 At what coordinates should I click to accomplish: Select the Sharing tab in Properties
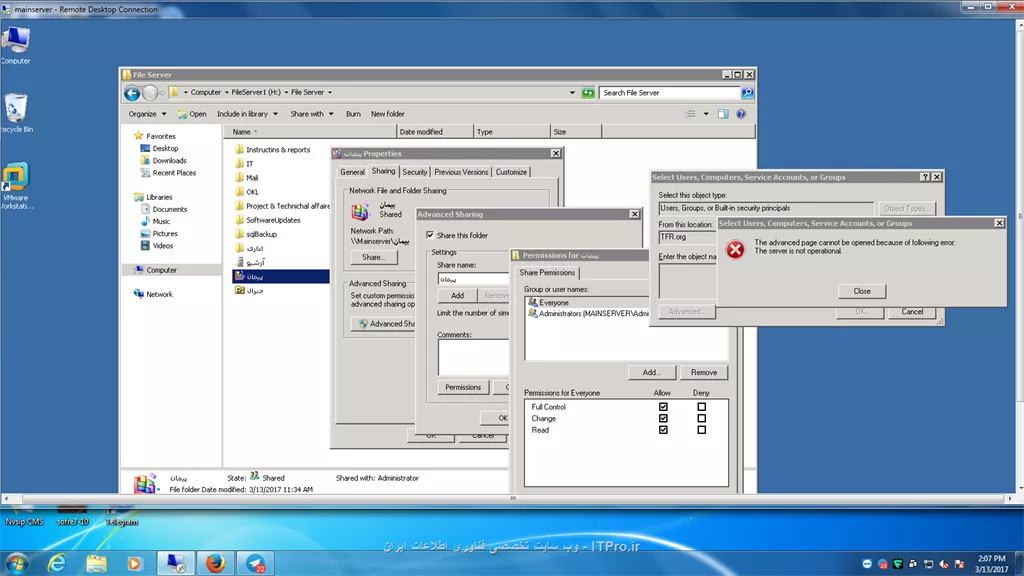(x=383, y=171)
